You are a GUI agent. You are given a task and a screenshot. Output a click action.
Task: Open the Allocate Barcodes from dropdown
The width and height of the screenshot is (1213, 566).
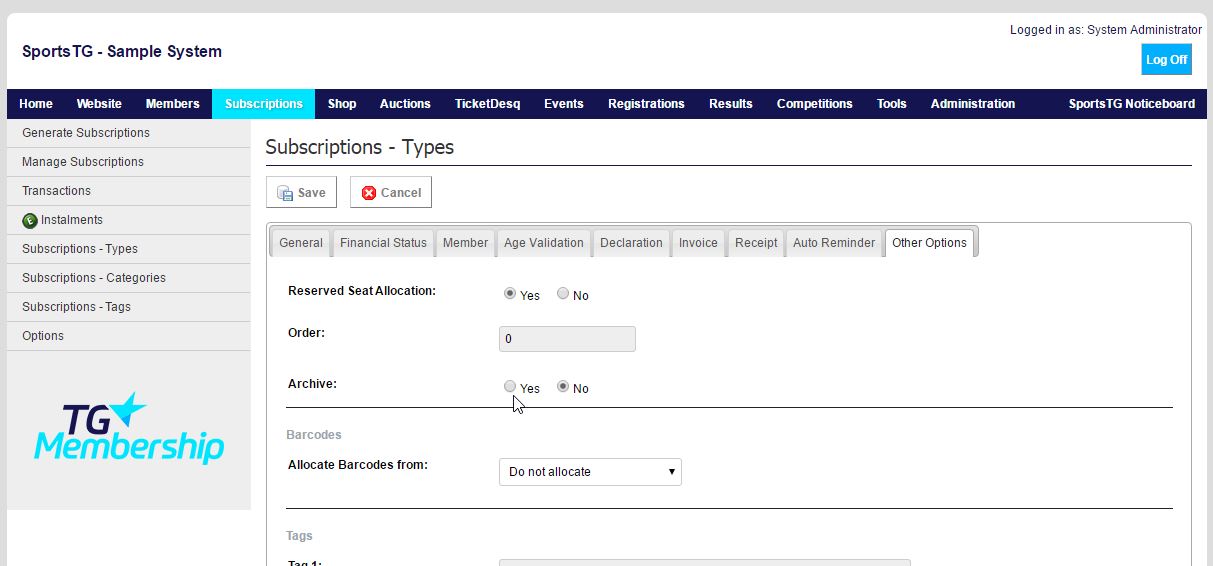[590, 472]
